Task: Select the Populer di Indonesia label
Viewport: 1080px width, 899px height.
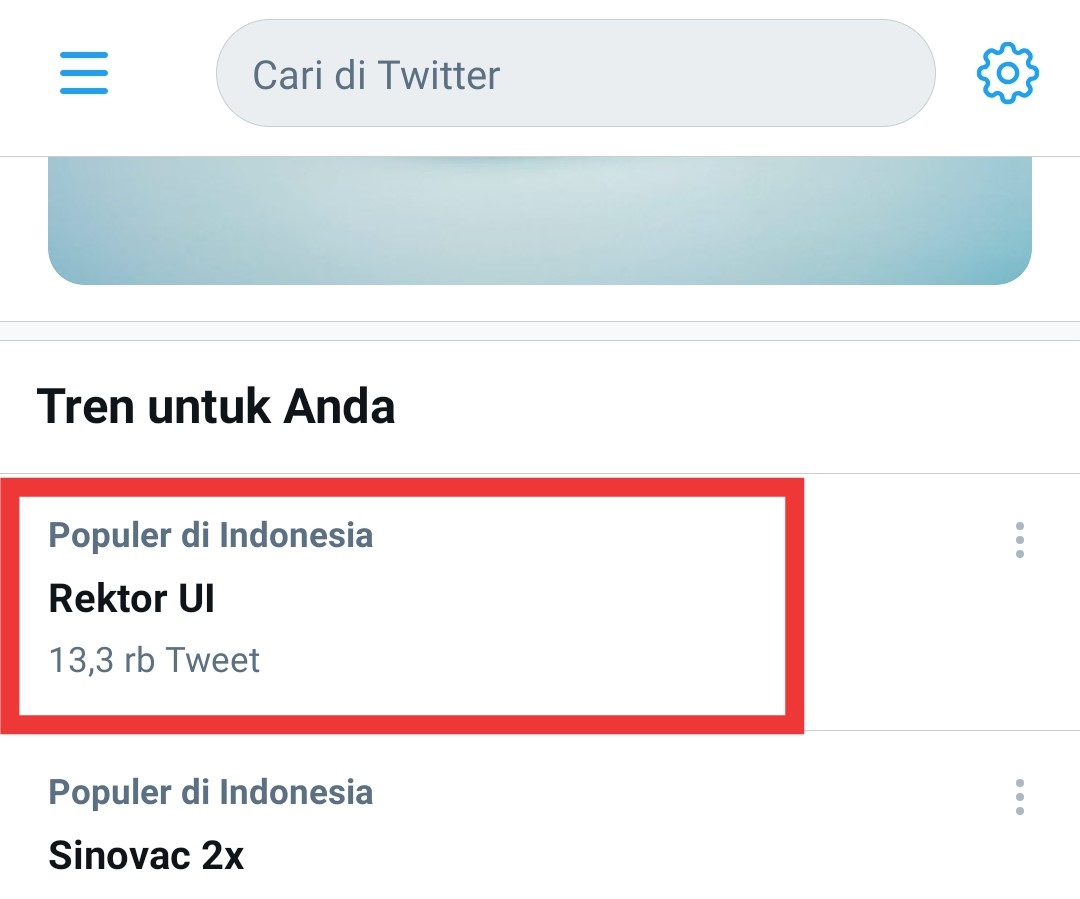Action: (x=210, y=536)
